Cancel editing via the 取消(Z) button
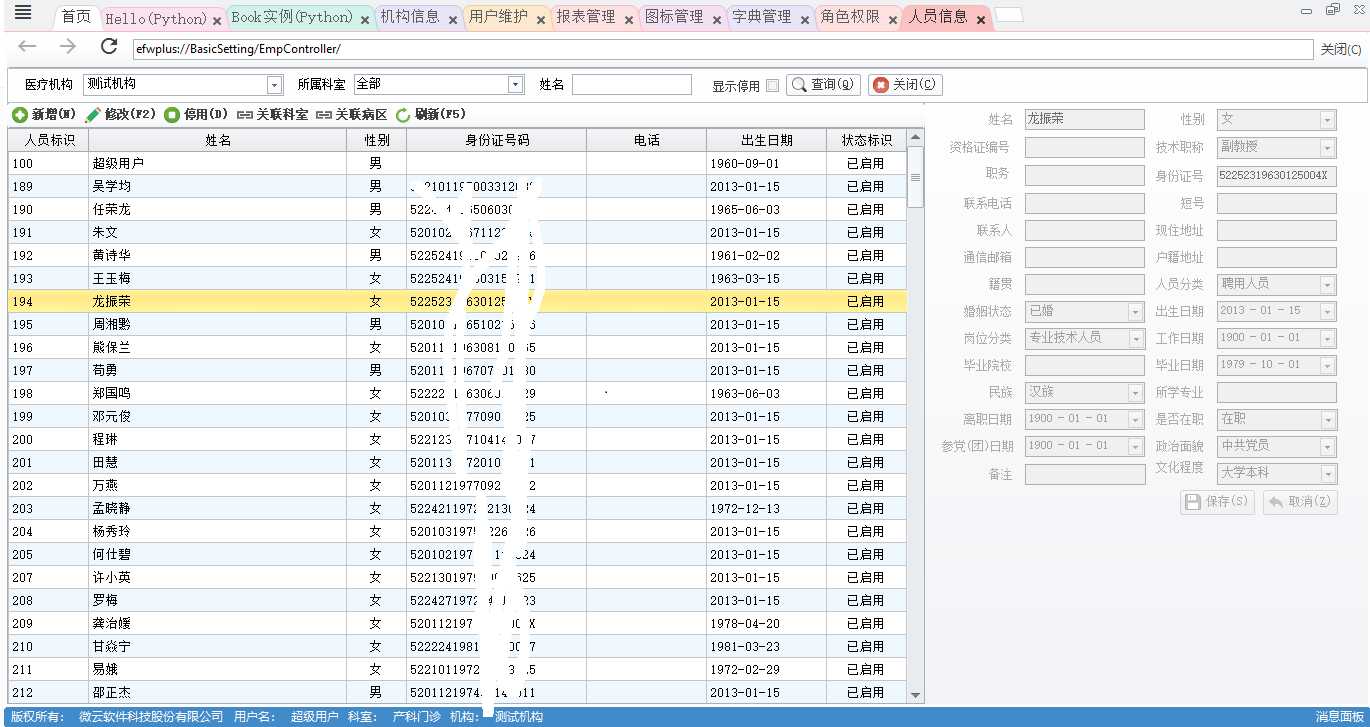 (x=1299, y=503)
